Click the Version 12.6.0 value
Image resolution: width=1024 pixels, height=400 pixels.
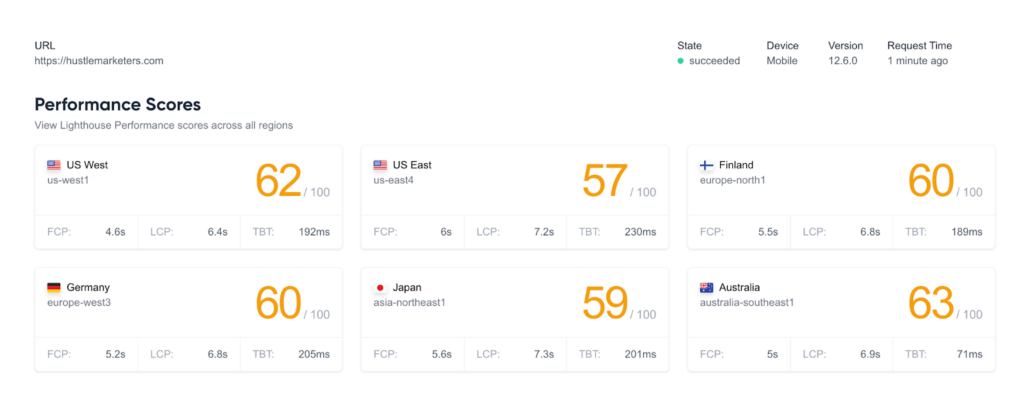[843, 61]
